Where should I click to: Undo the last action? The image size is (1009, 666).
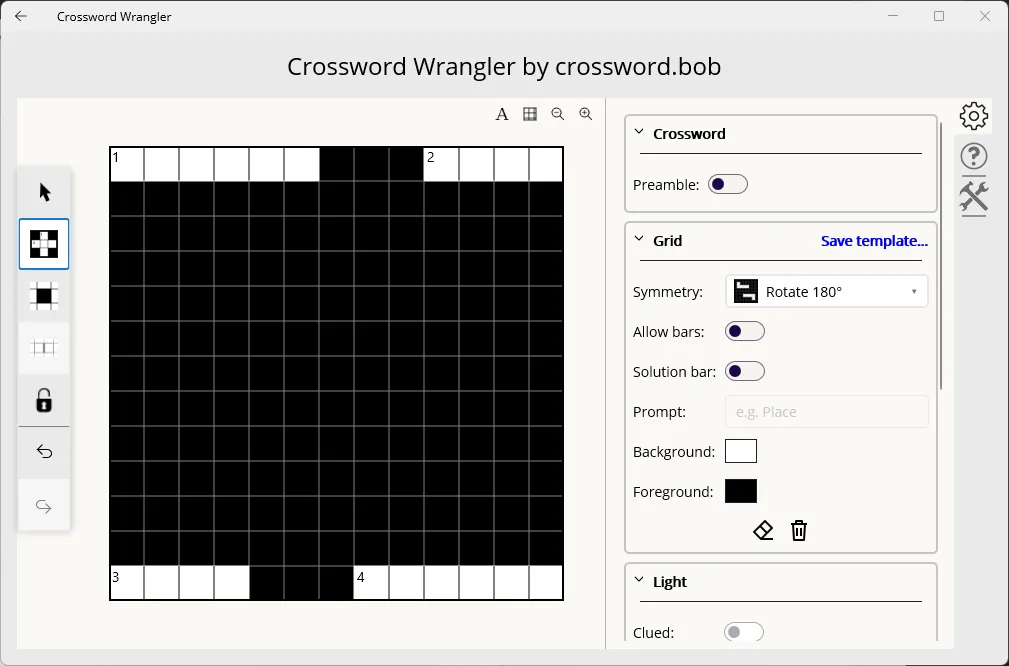[x=44, y=452]
